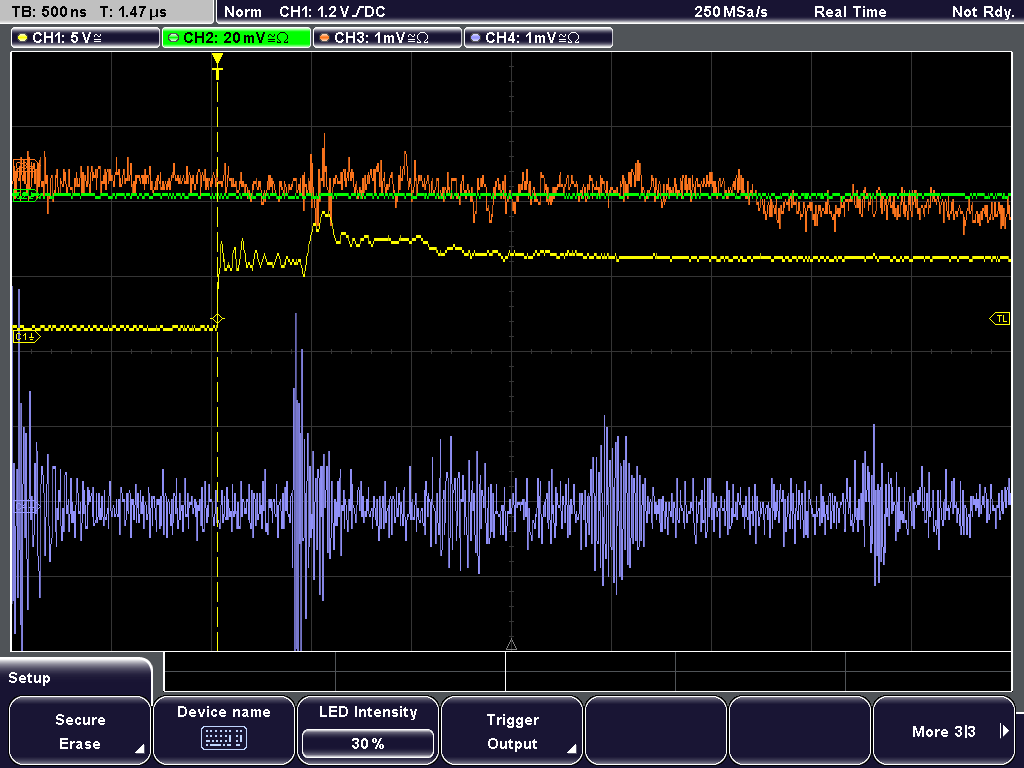Click the Not Rdy. status indicator
Image resolution: width=1024 pixels, height=768 pixels.
(983, 12)
